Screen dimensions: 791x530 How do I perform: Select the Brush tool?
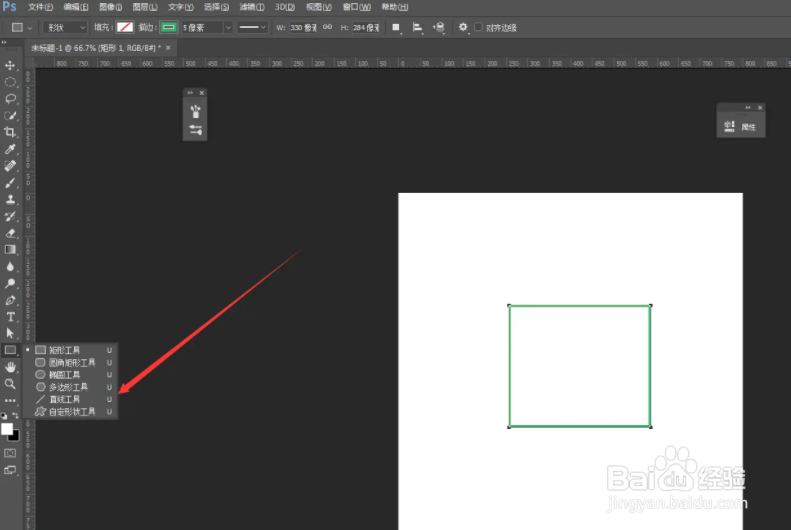click(x=10, y=183)
